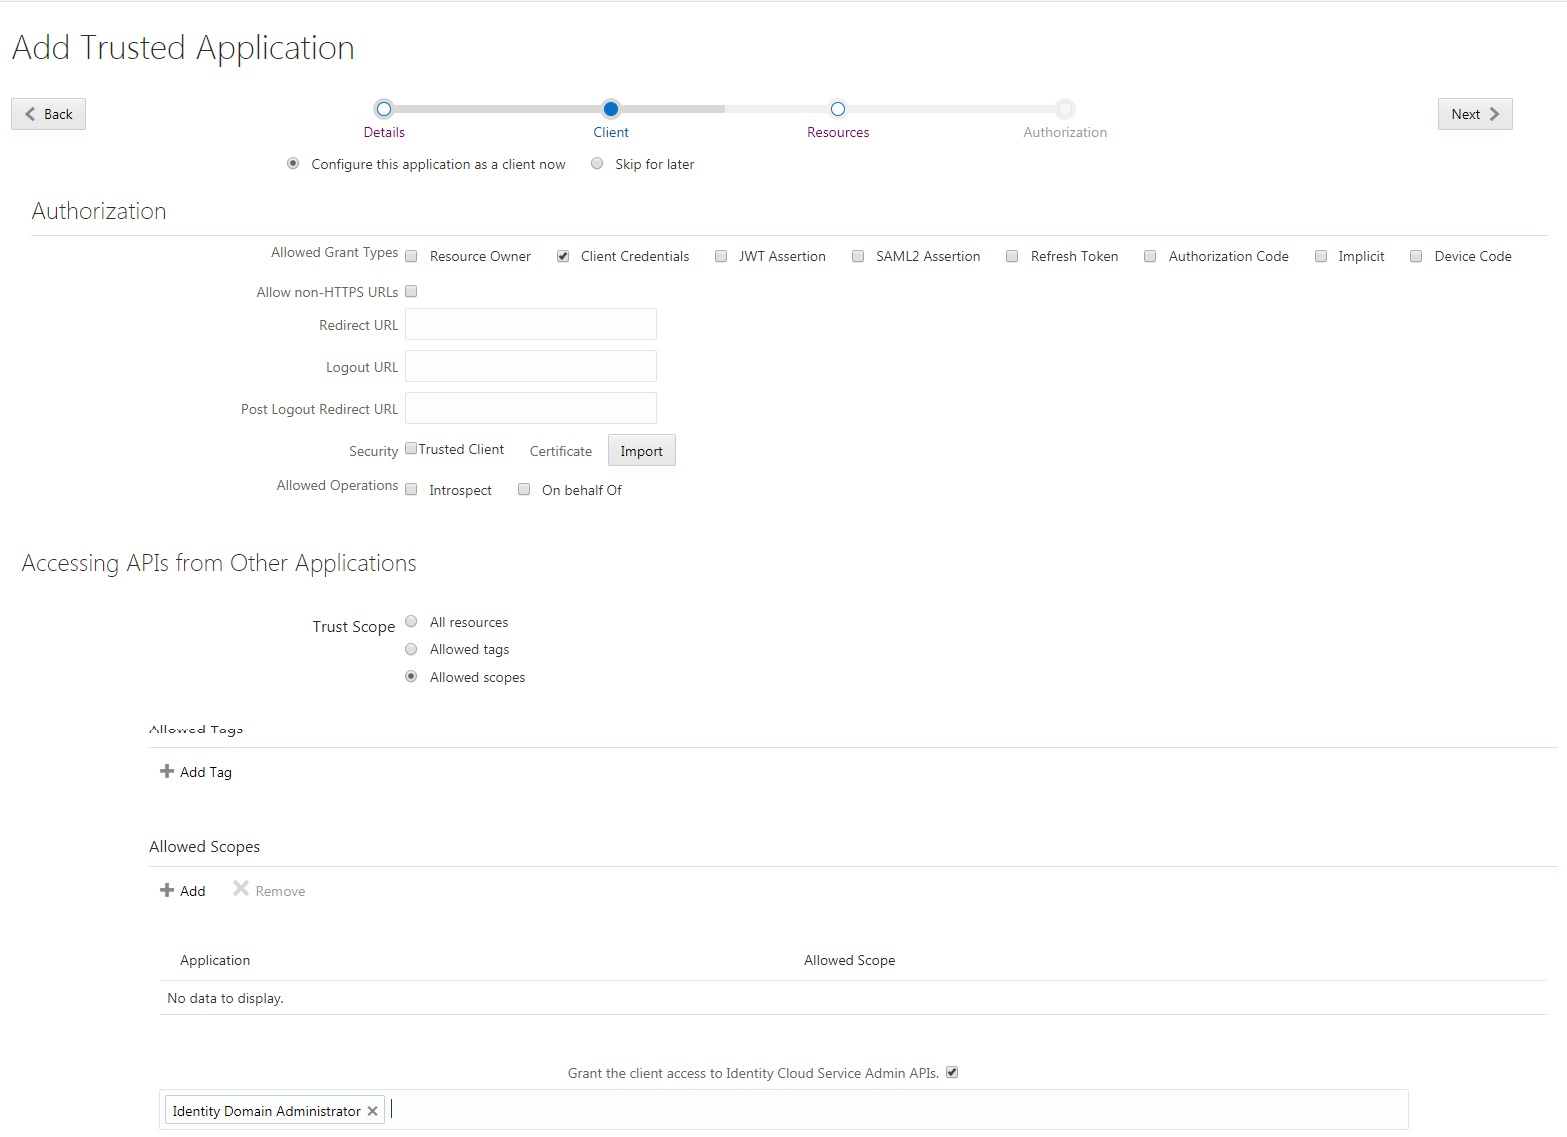Click the Resources step circle in progress bar

[837, 109]
